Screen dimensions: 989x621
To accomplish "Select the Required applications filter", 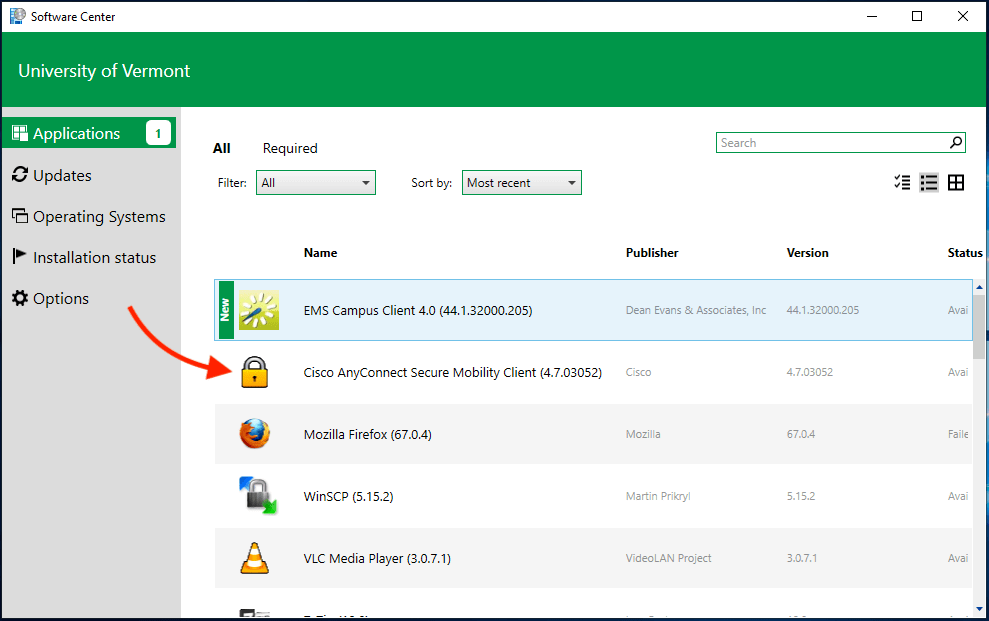I will click(290, 148).
